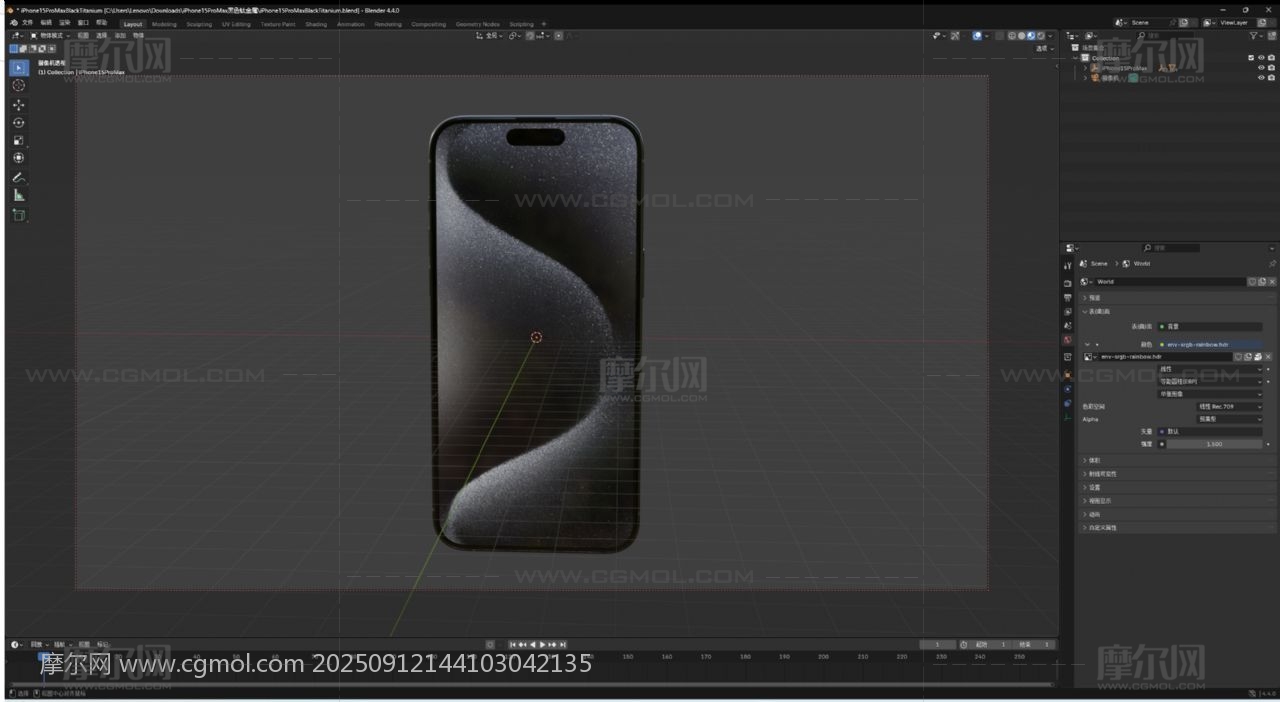Viewport: 1280px width, 702px height.
Task: Set rendered viewport shading
Action: coord(1041,36)
